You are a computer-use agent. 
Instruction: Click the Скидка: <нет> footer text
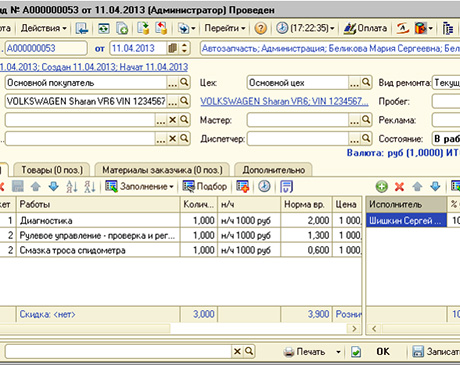point(48,314)
